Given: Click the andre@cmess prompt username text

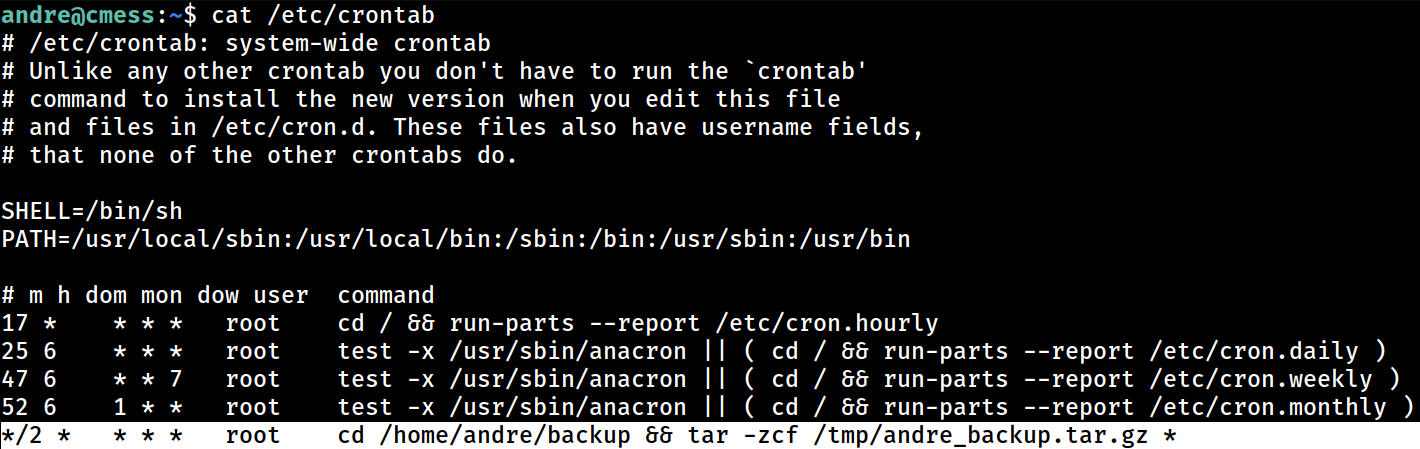Looking at the screenshot, I should point(78,15).
